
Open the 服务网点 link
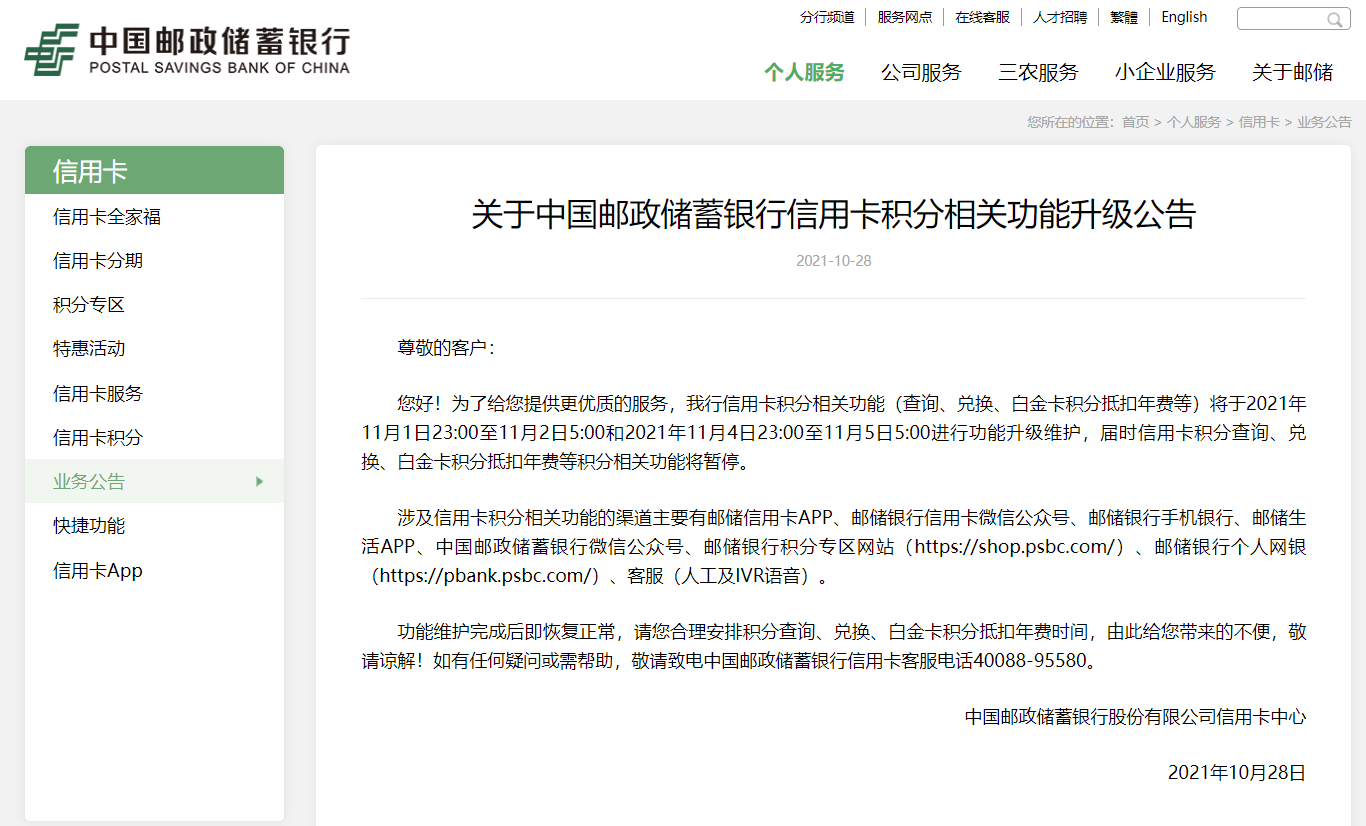pos(905,17)
